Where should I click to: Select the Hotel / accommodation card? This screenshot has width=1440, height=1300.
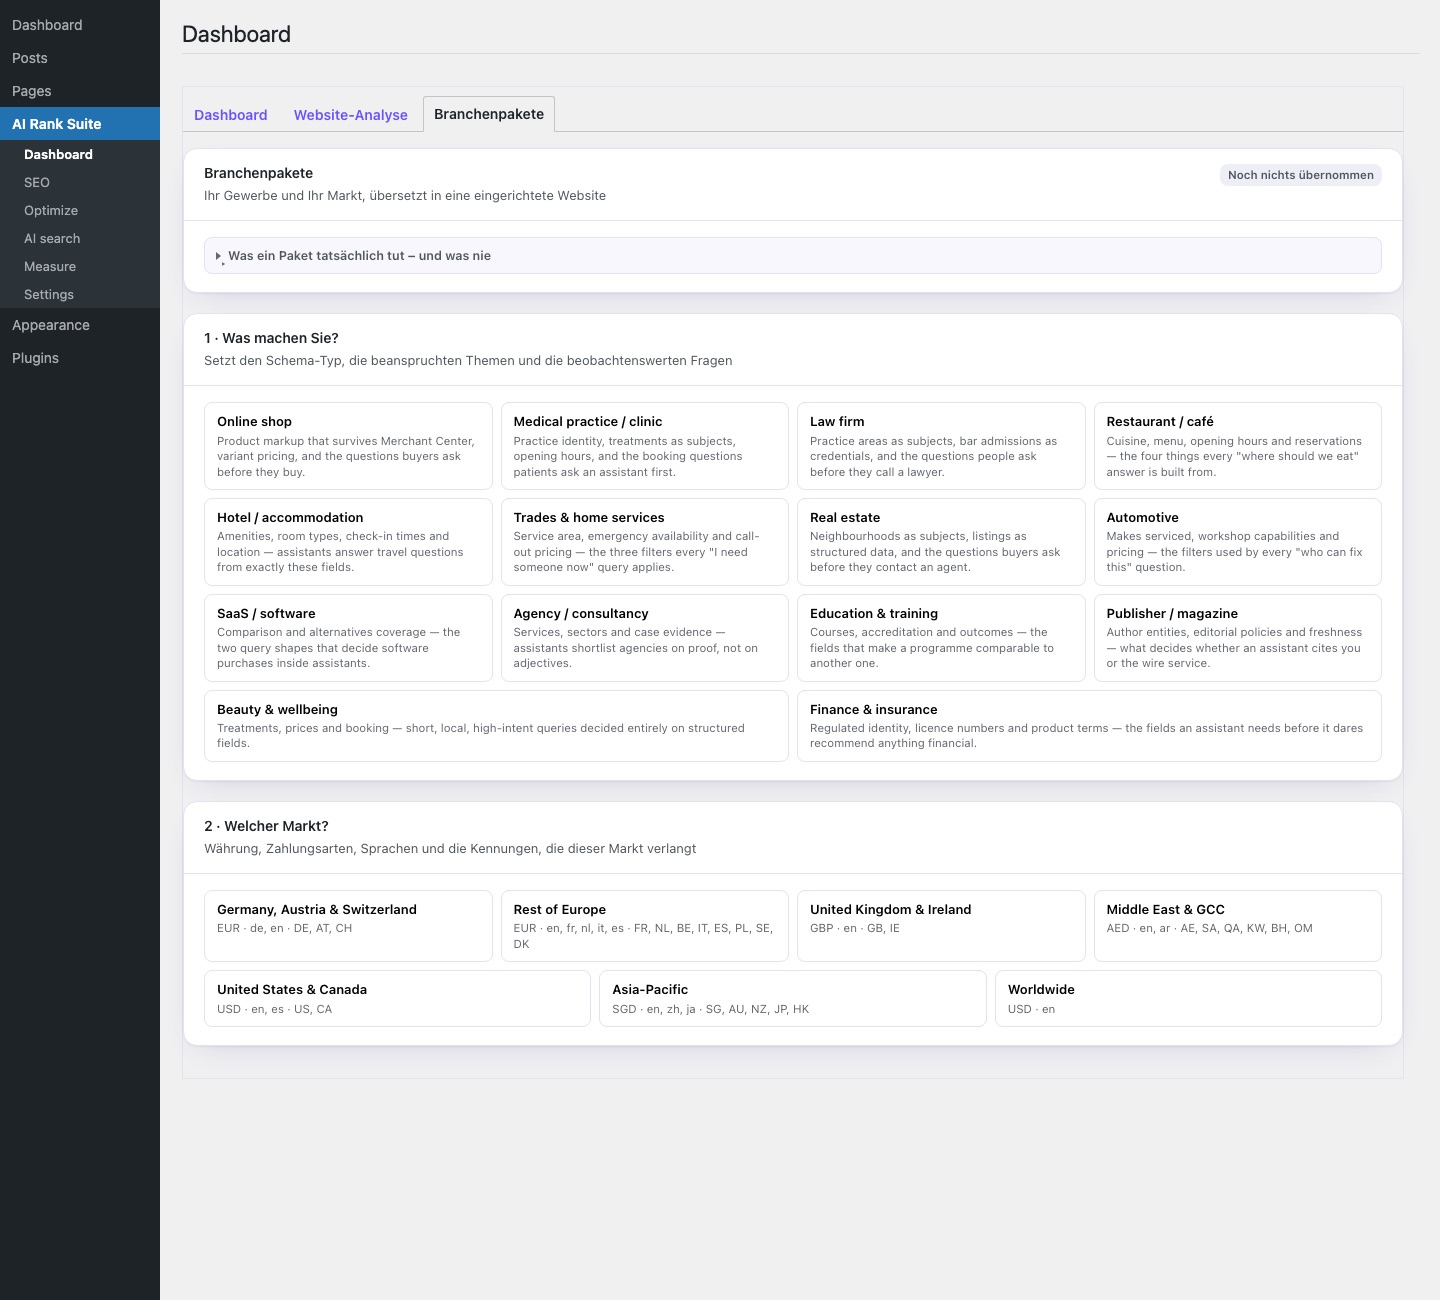coord(348,542)
